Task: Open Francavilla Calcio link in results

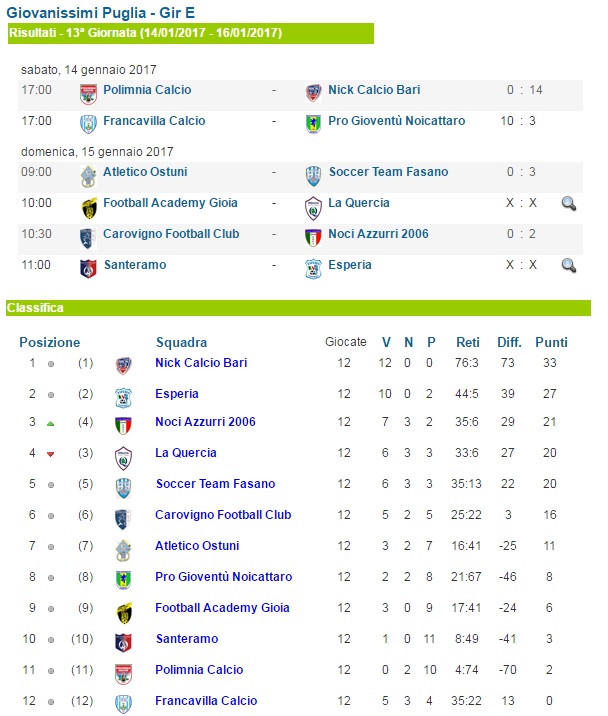Action: pyautogui.click(x=154, y=121)
